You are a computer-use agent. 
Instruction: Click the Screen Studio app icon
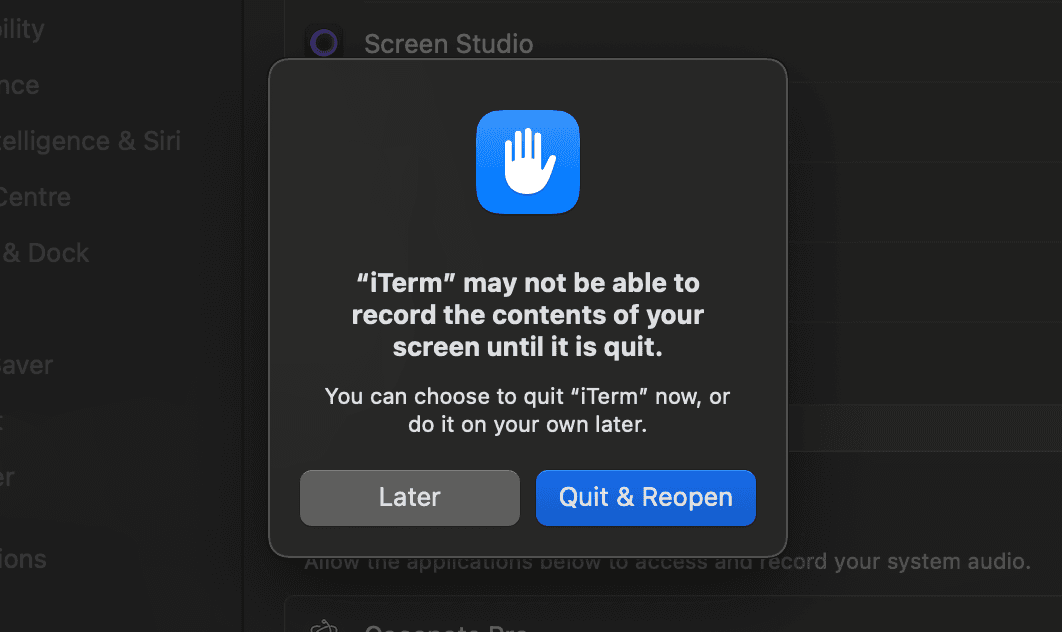[324, 43]
